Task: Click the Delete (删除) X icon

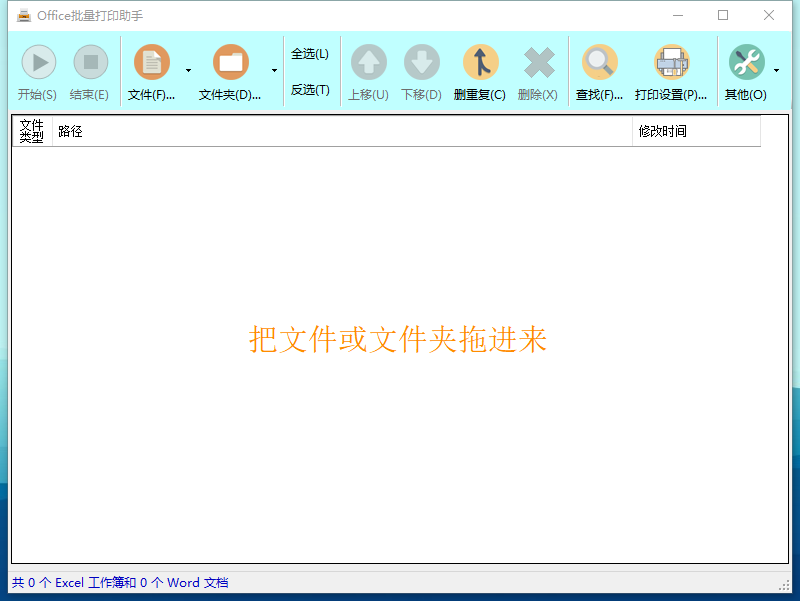Action: (539, 62)
